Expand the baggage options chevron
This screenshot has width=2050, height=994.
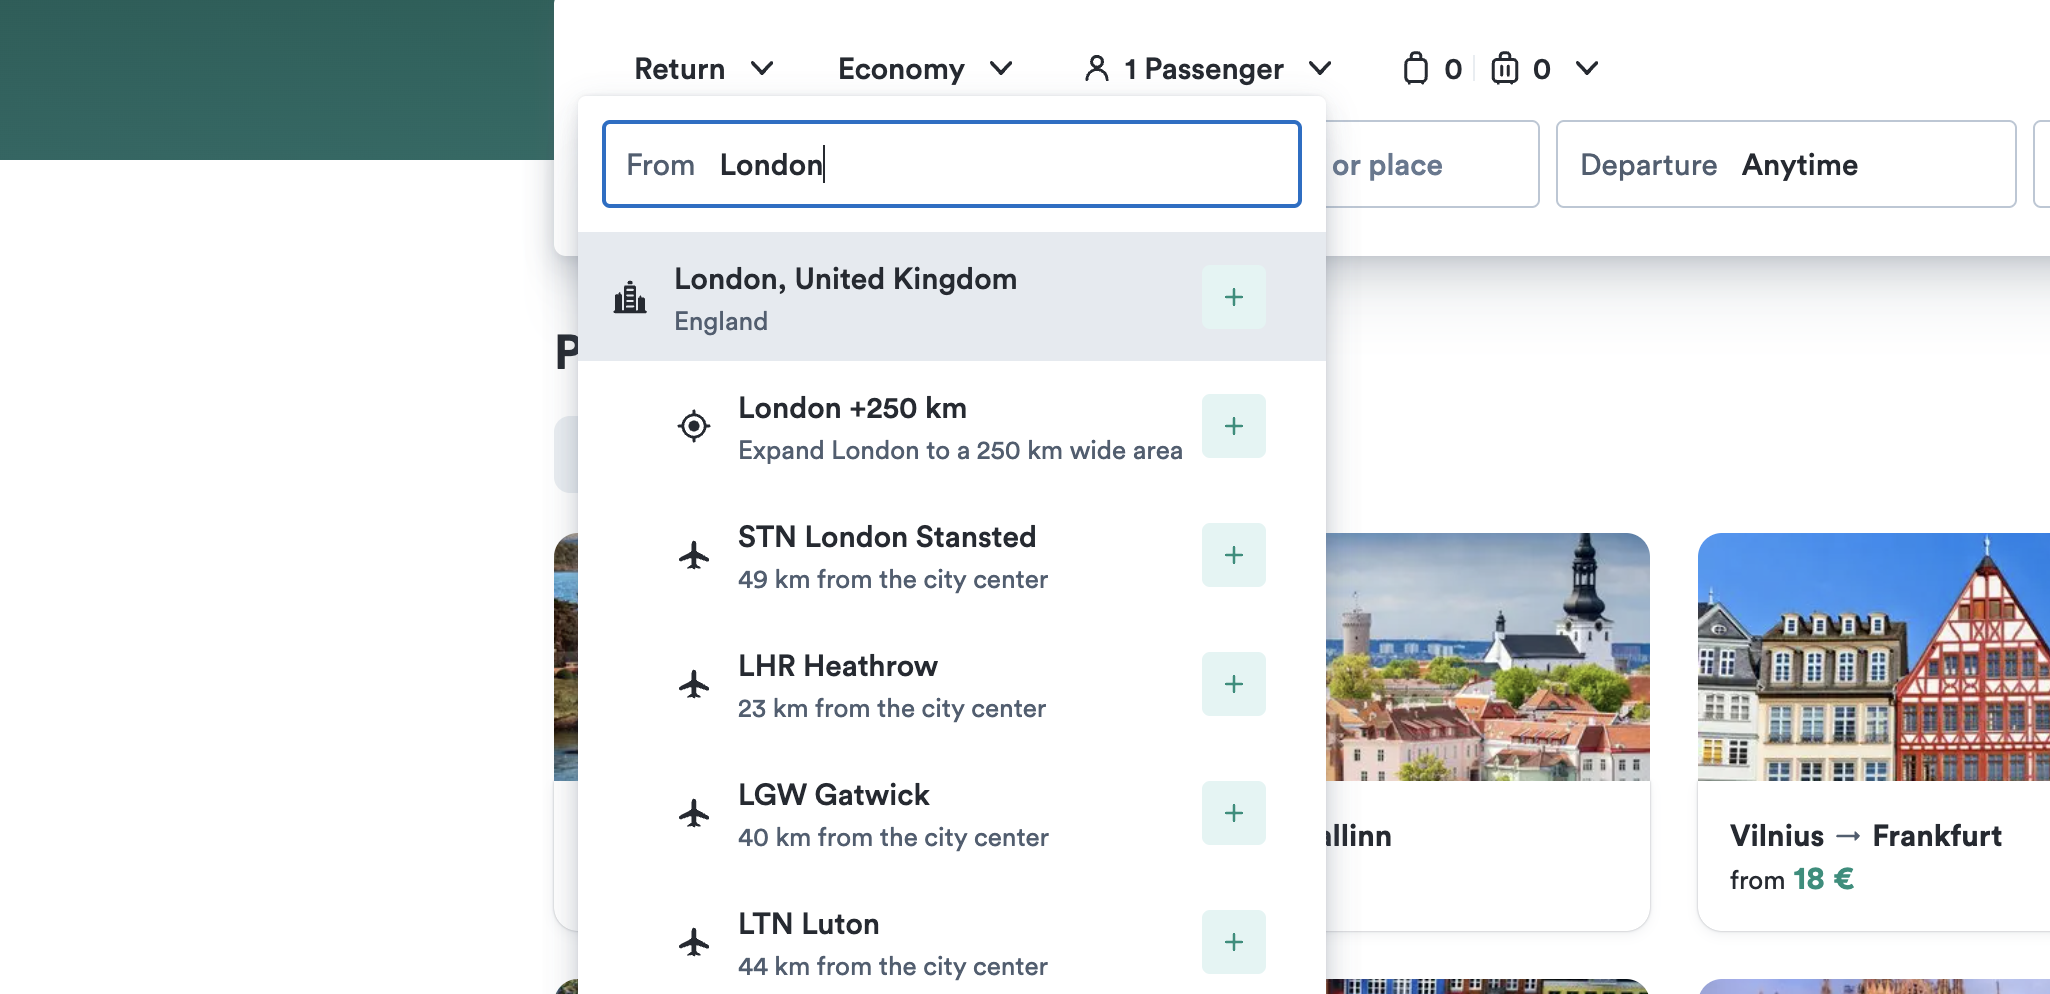(1586, 68)
